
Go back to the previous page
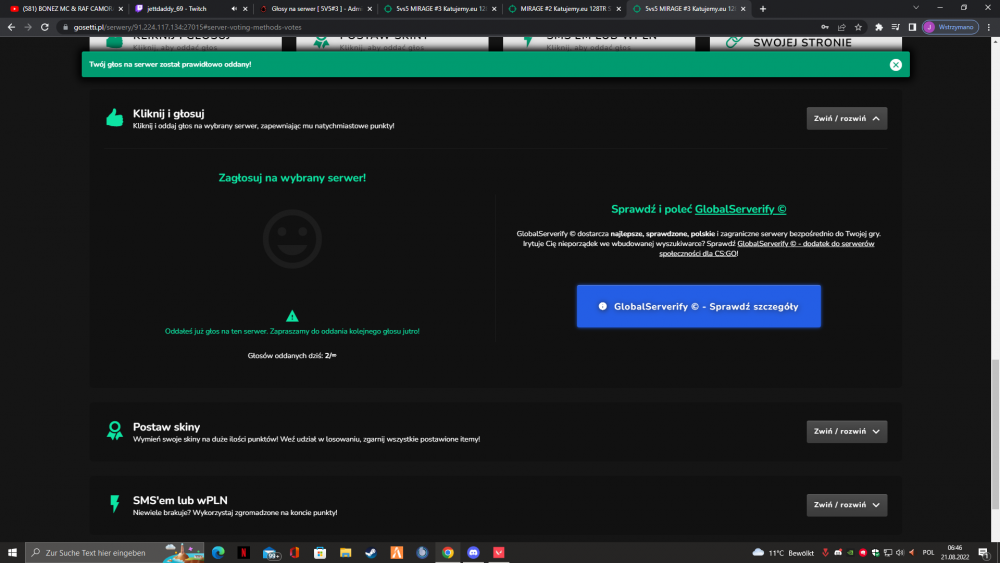tap(11, 27)
